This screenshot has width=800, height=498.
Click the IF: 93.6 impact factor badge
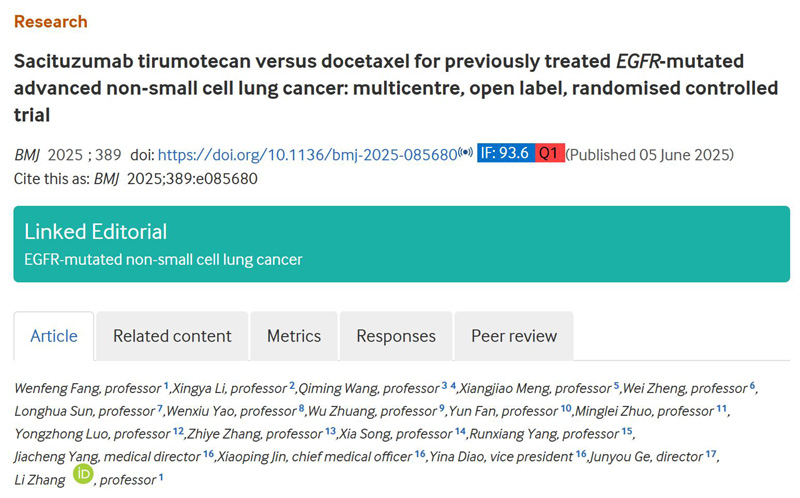click(505, 154)
